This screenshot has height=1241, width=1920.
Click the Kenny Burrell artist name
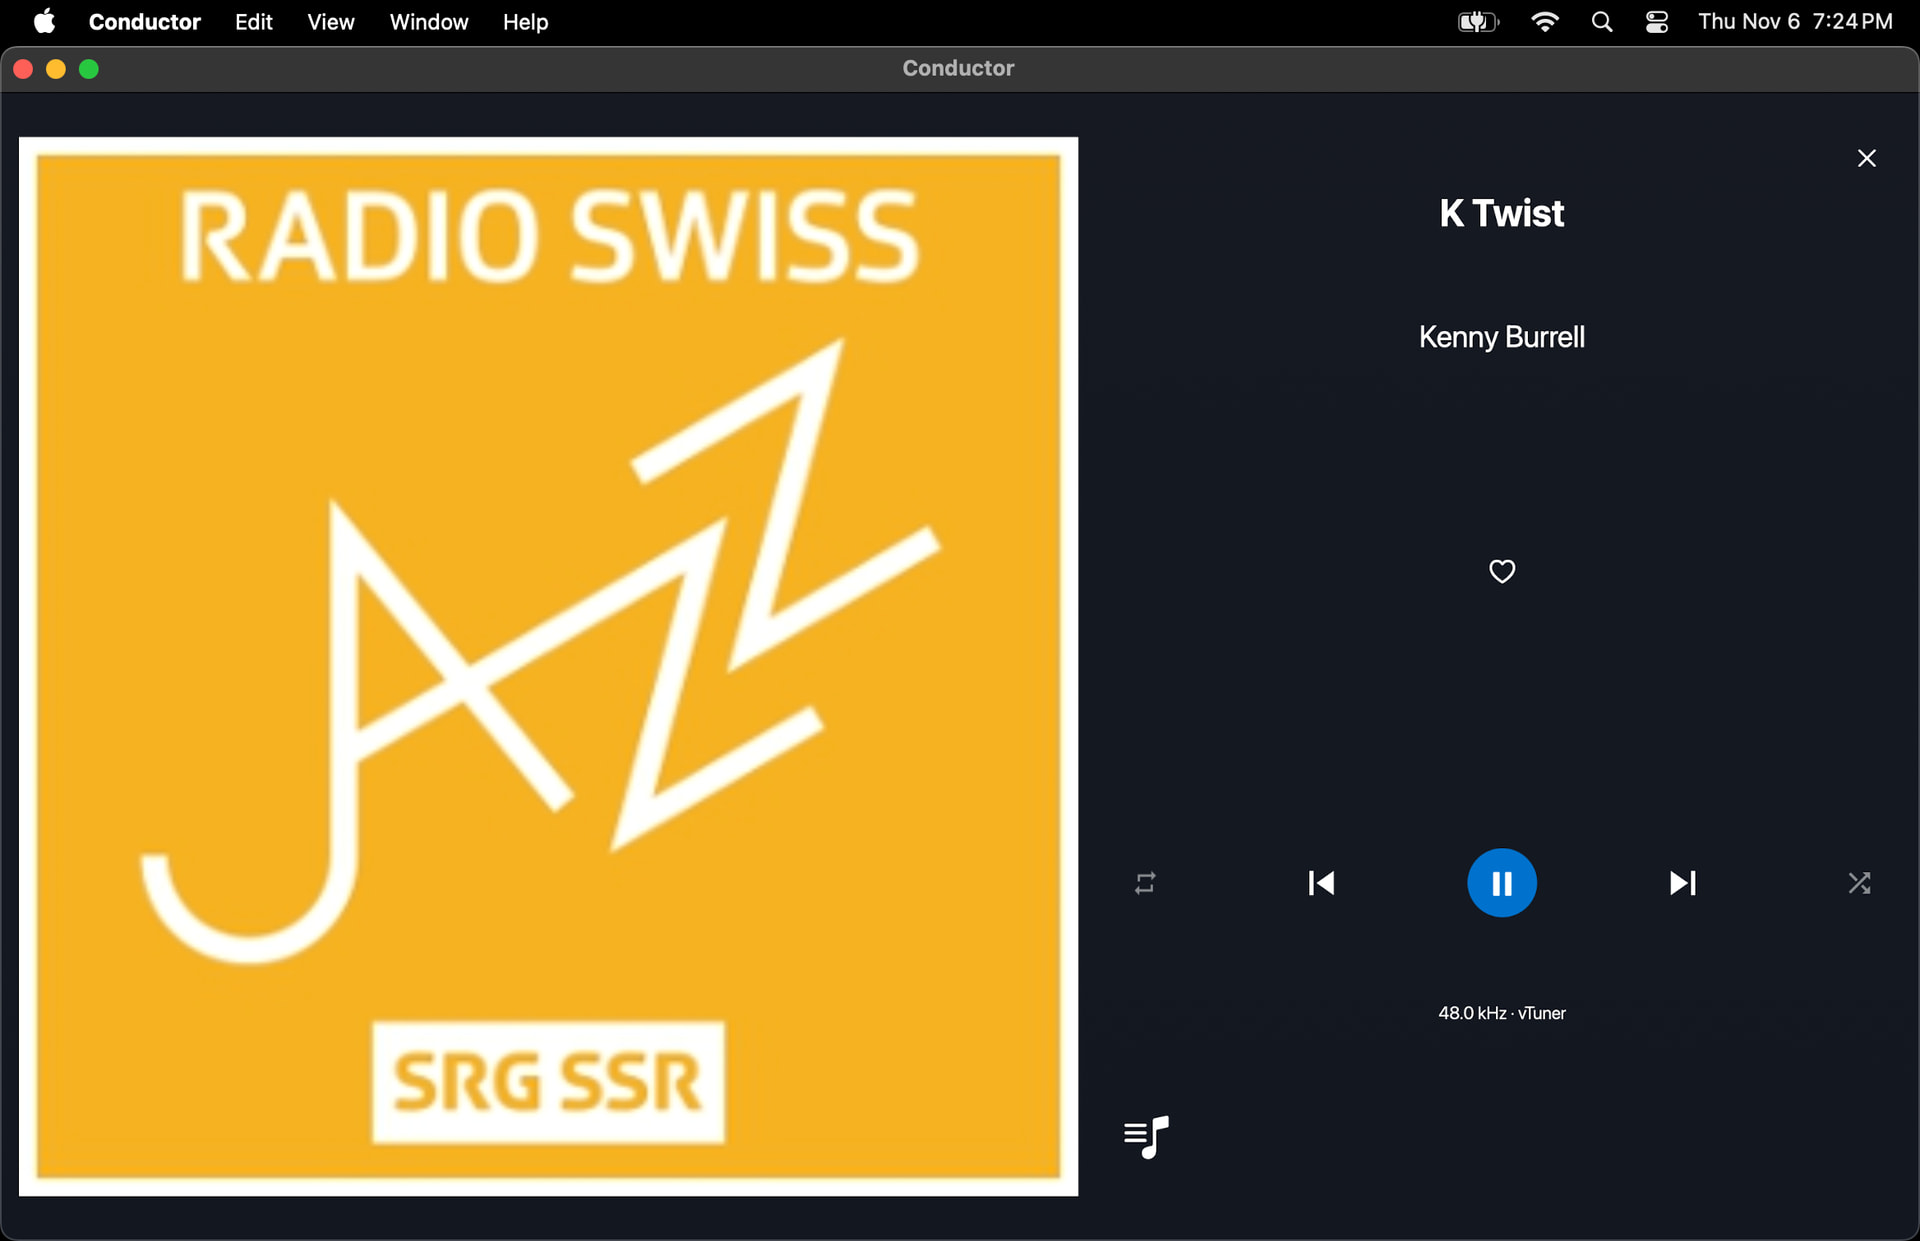click(1501, 337)
